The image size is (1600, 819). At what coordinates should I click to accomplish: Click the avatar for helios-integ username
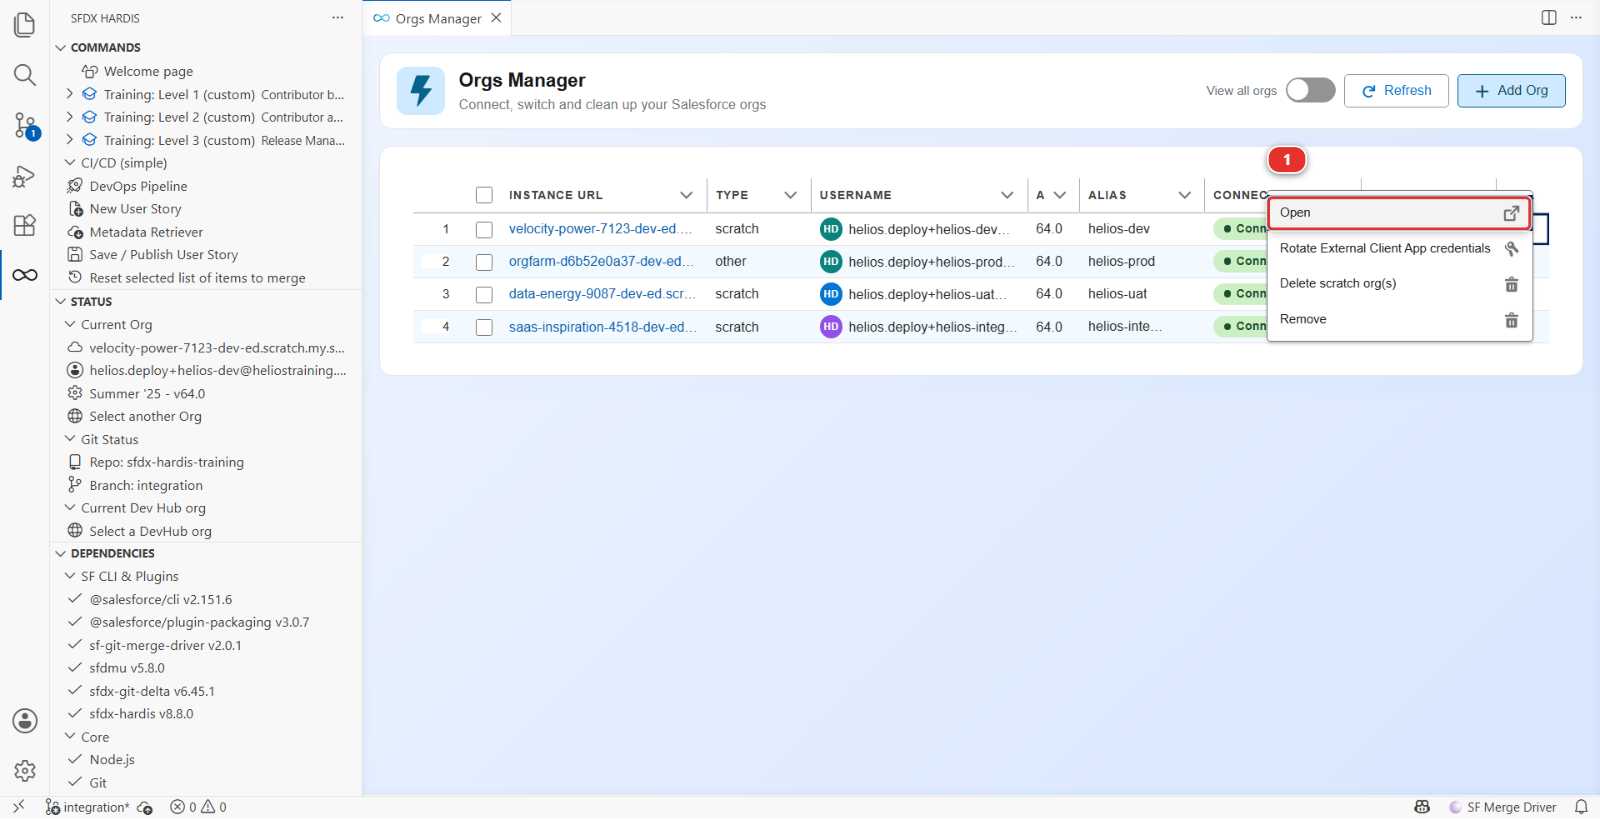pyautogui.click(x=831, y=326)
